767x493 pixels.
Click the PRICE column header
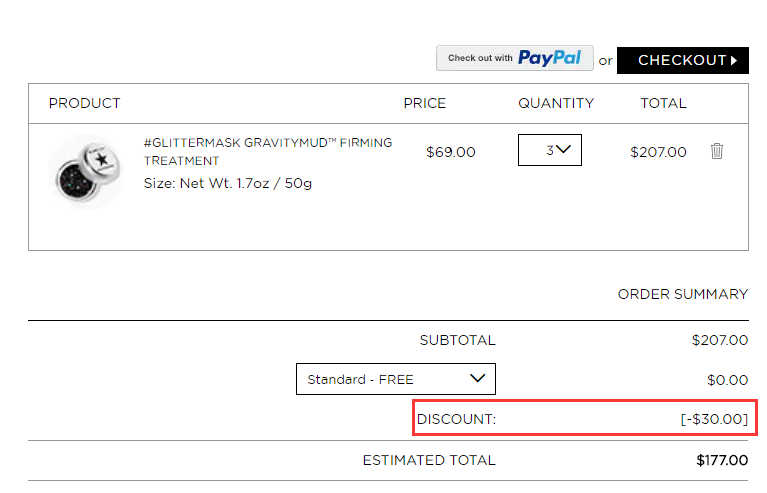coord(425,103)
